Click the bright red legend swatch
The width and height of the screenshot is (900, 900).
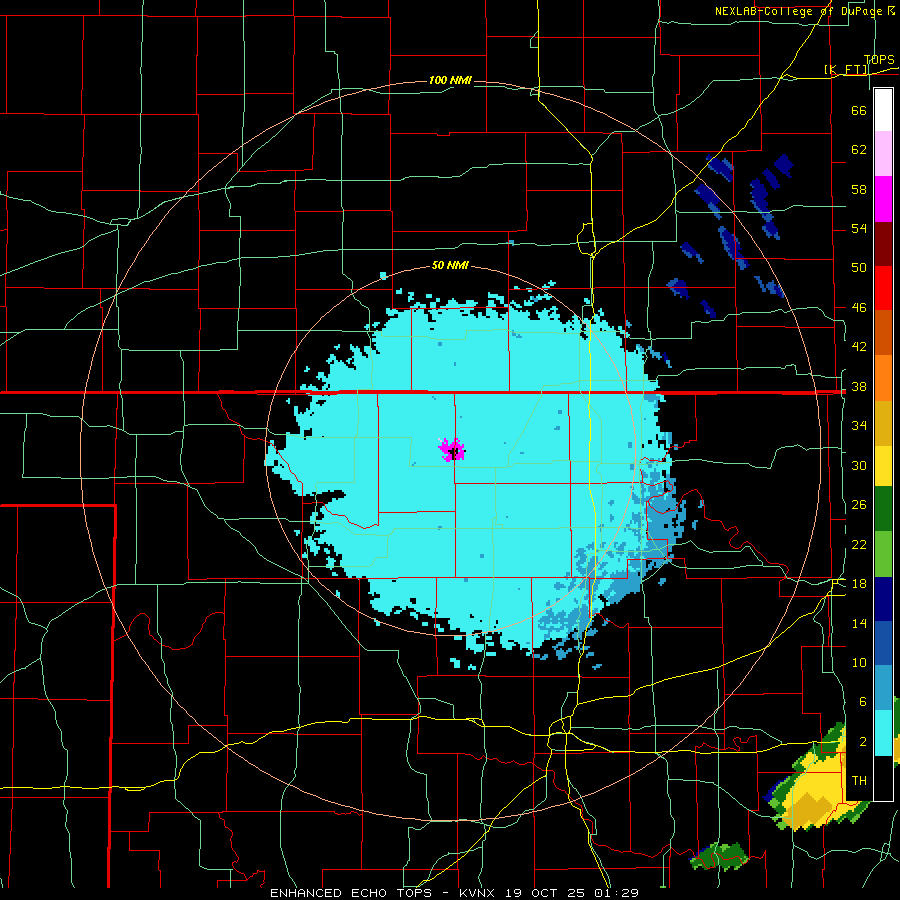click(883, 288)
